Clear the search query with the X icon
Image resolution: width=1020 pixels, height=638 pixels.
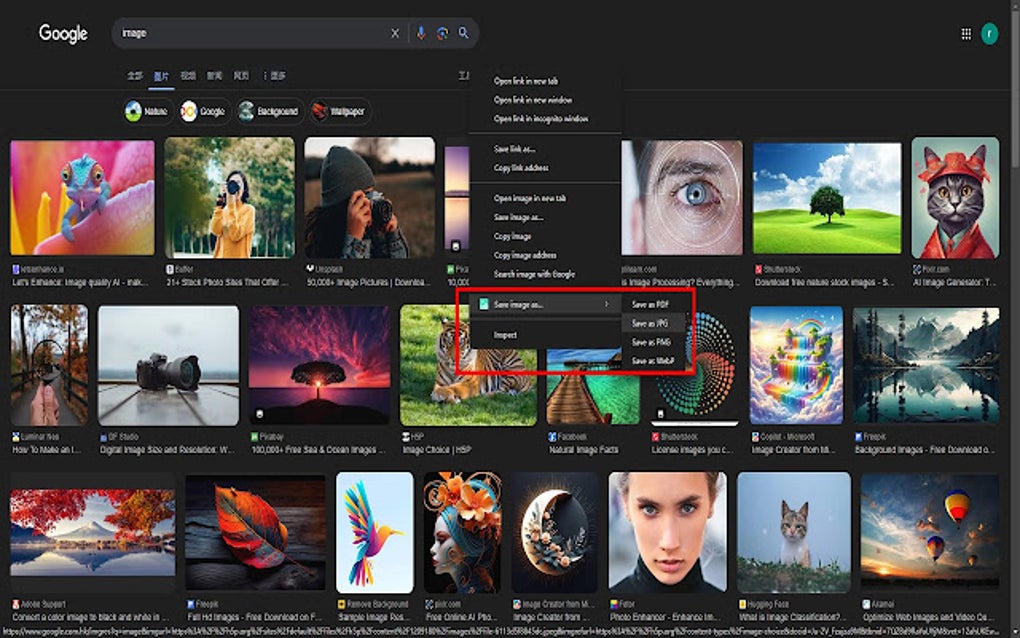pos(395,33)
